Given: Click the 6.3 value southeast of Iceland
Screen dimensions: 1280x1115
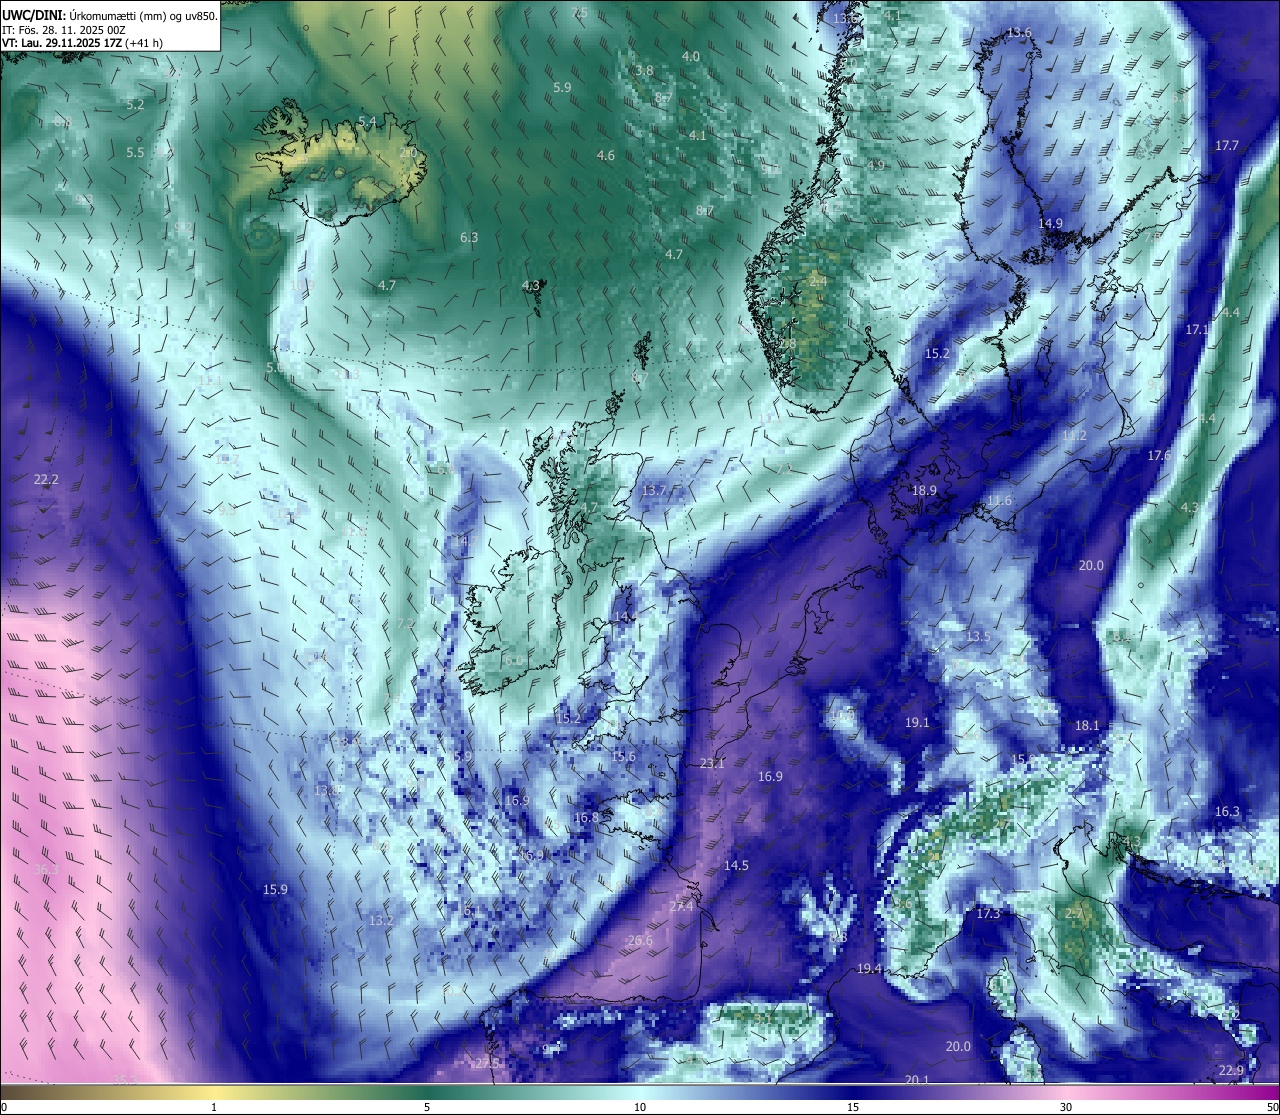Looking at the screenshot, I should (469, 238).
